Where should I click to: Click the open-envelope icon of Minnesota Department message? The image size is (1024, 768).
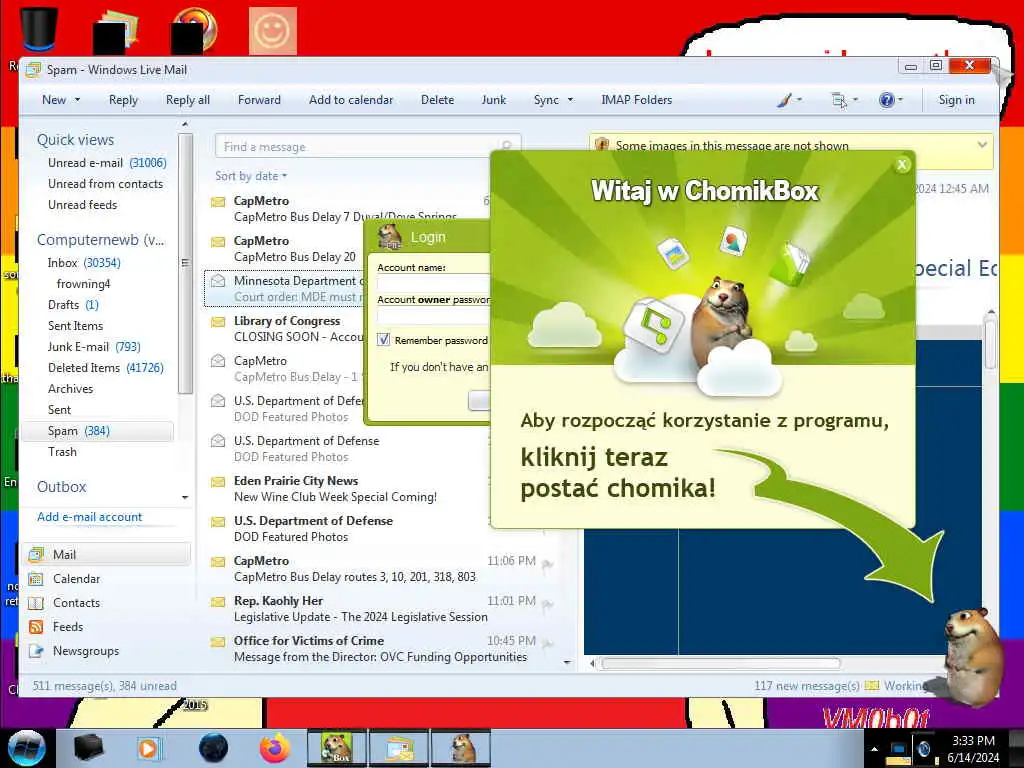(x=218, y=281)
